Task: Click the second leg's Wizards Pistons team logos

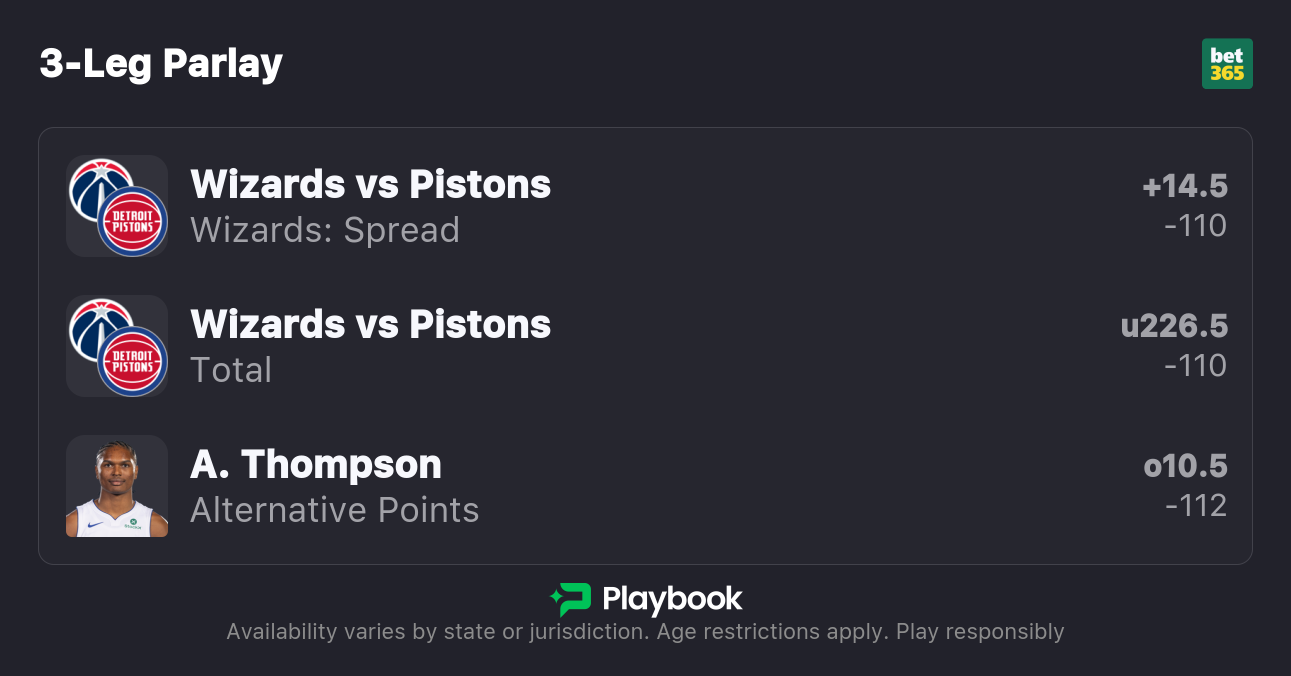Action: click(117, 346)
